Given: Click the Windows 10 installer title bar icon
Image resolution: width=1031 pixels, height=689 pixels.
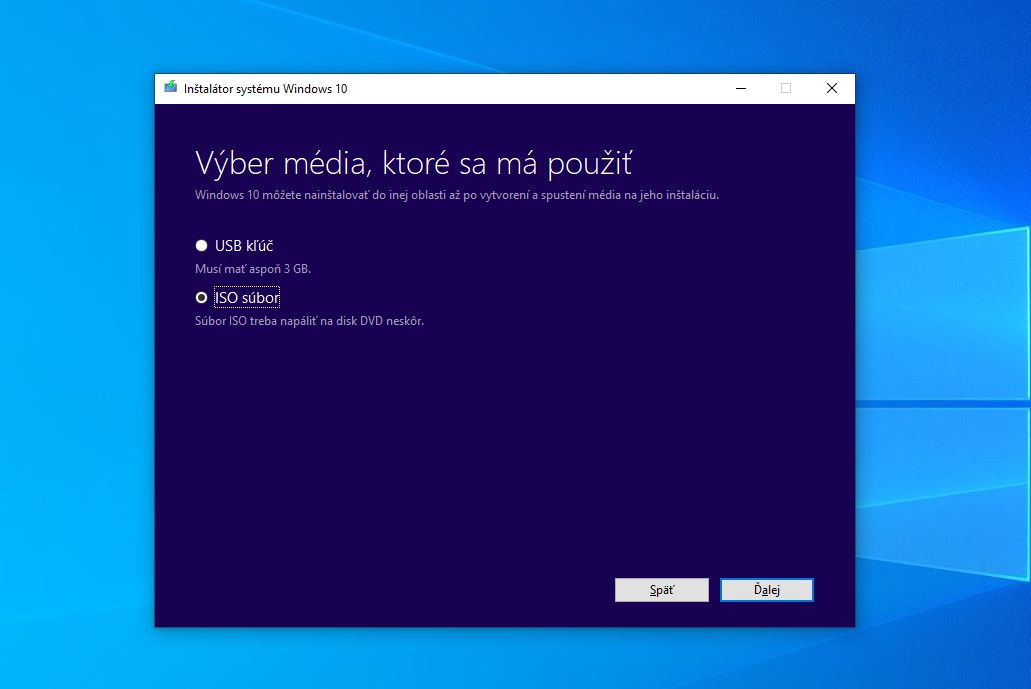Looking at the screenshot, I should (x=171, y=87).
